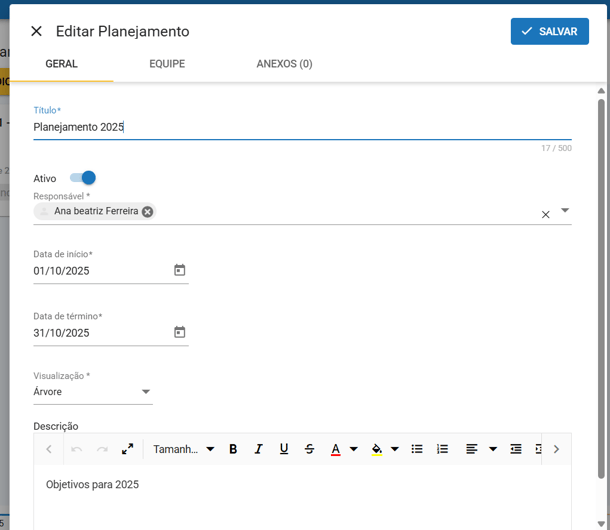
Task: Apply italic formatting in the description editor
Action: click(258, 449)
